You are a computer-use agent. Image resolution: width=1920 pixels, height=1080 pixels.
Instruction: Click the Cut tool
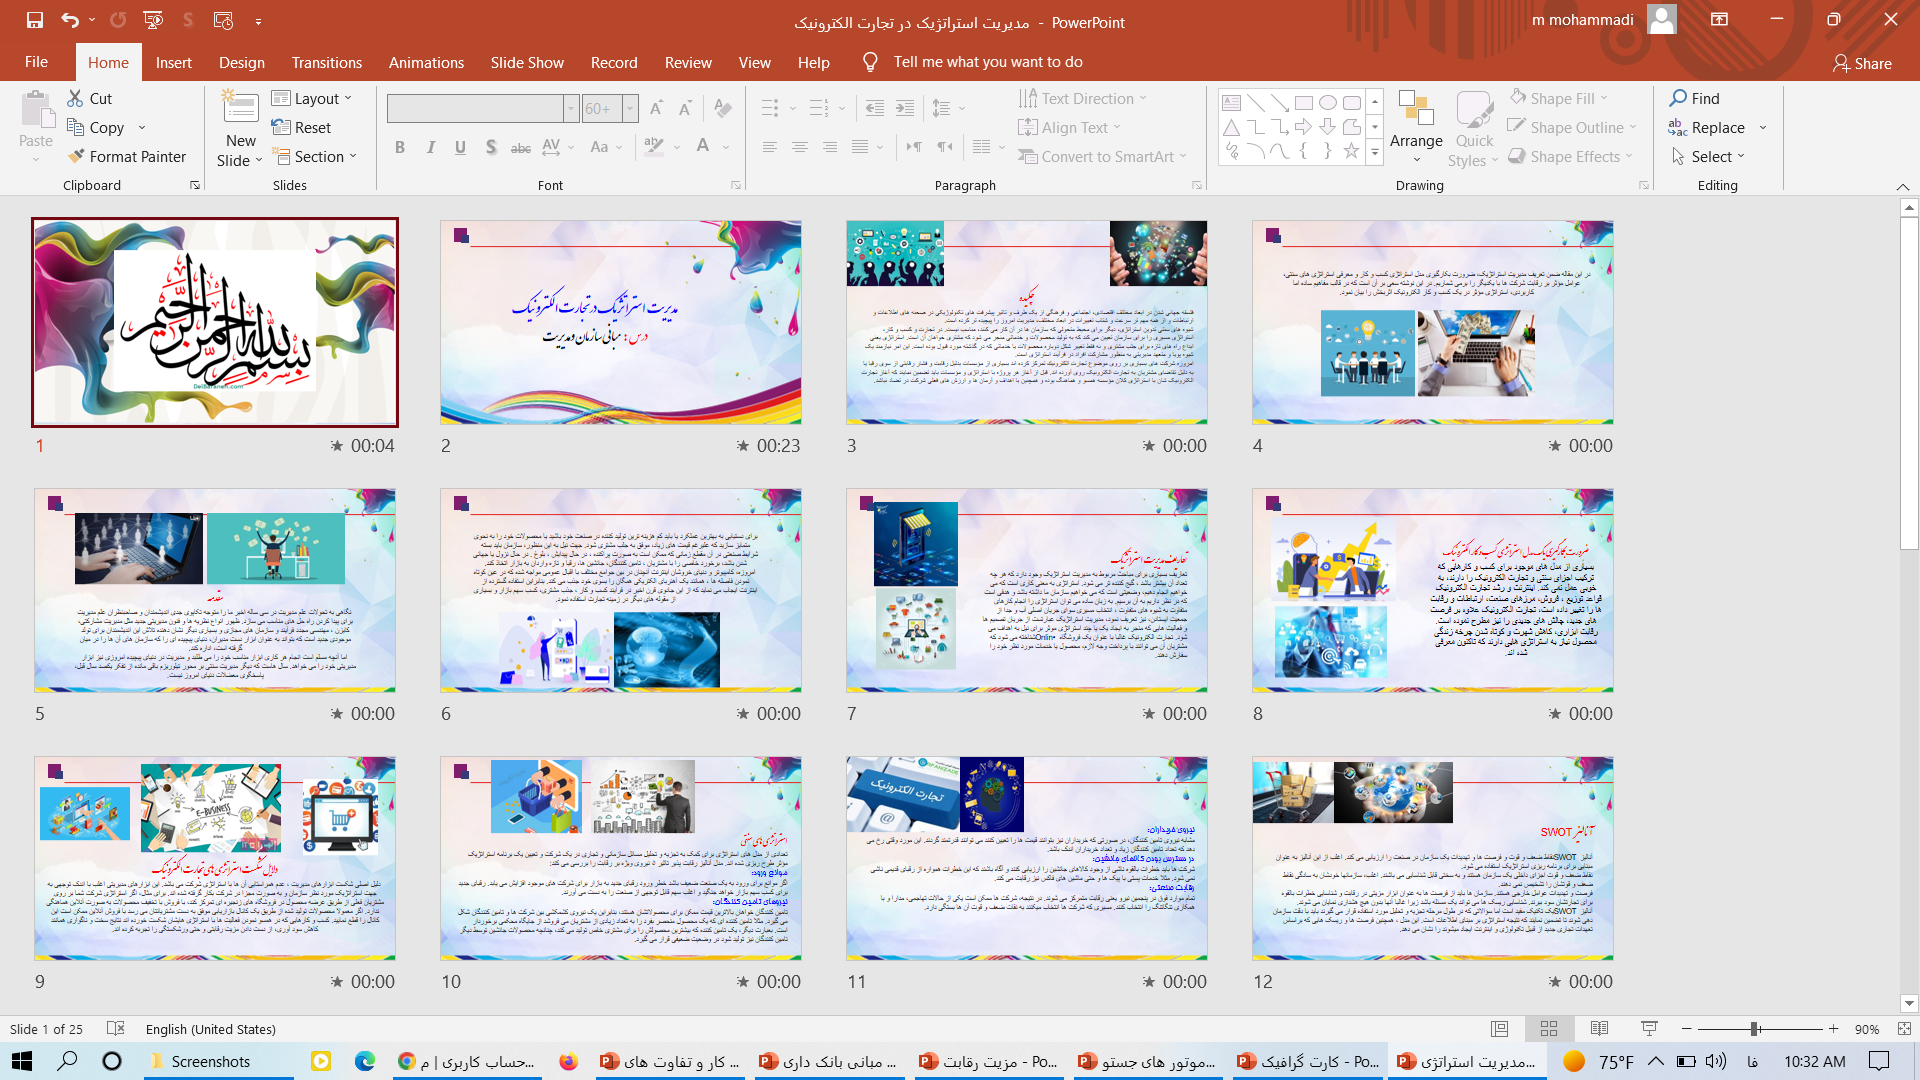point(90,98)
